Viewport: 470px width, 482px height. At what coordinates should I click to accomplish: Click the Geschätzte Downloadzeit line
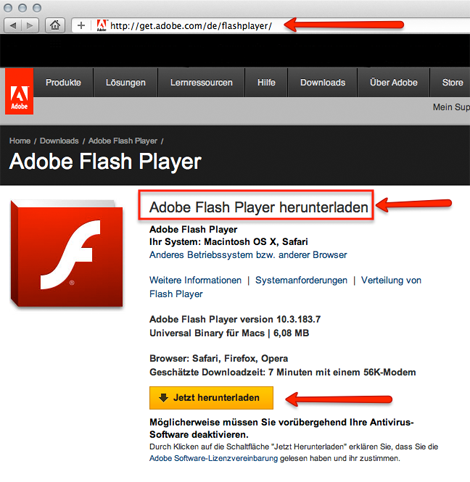click(x=283, y=372)
